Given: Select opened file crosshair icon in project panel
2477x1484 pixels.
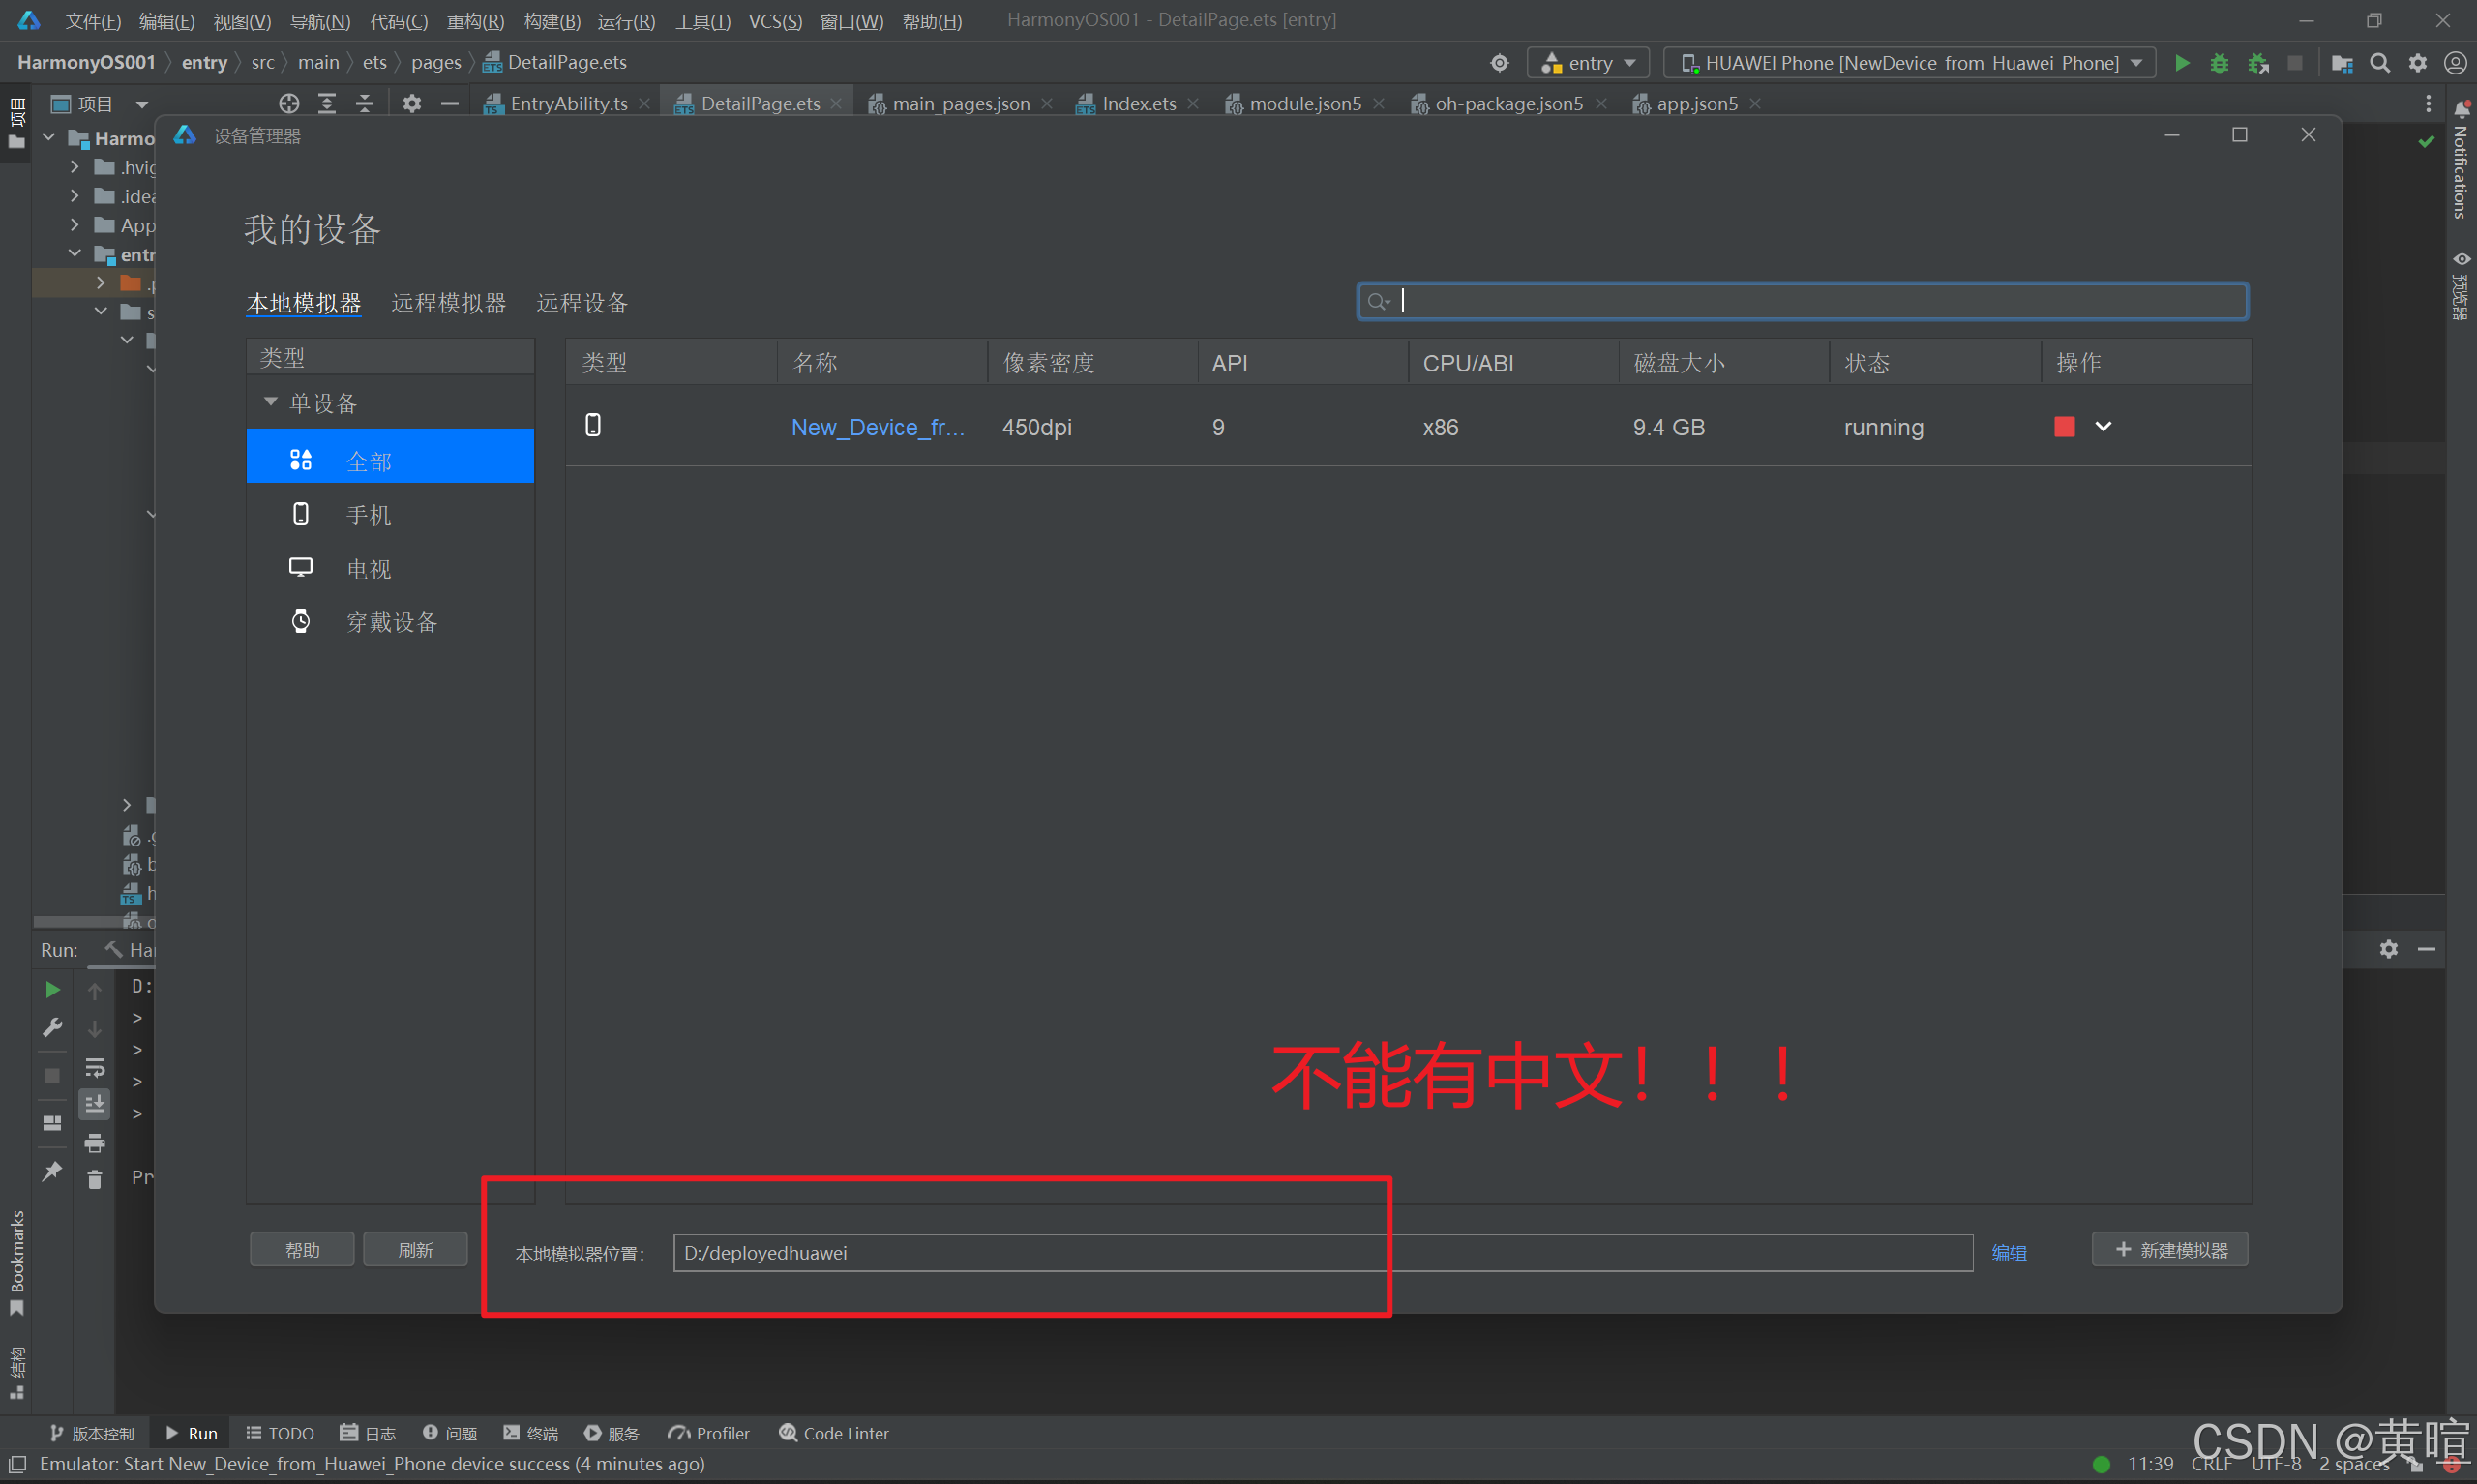Looking at the screenshot, I should [289, 103].
